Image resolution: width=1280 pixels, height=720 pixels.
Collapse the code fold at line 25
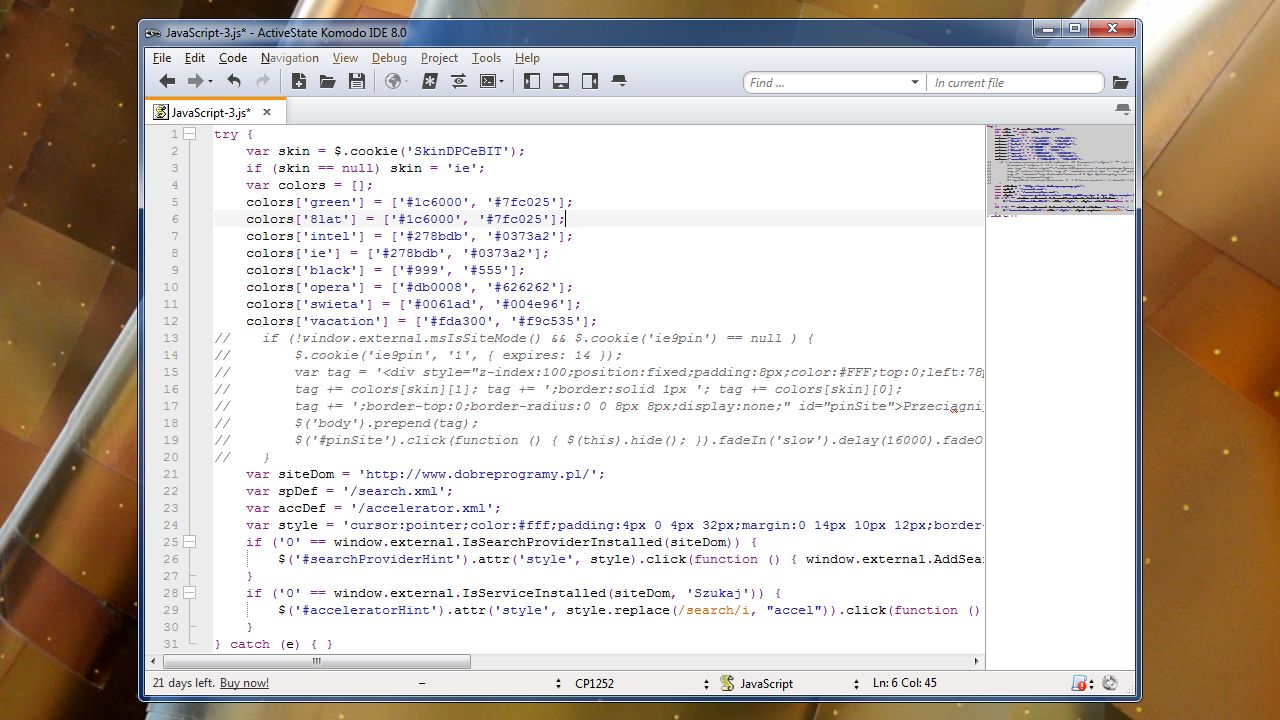(x=189, y=542)
